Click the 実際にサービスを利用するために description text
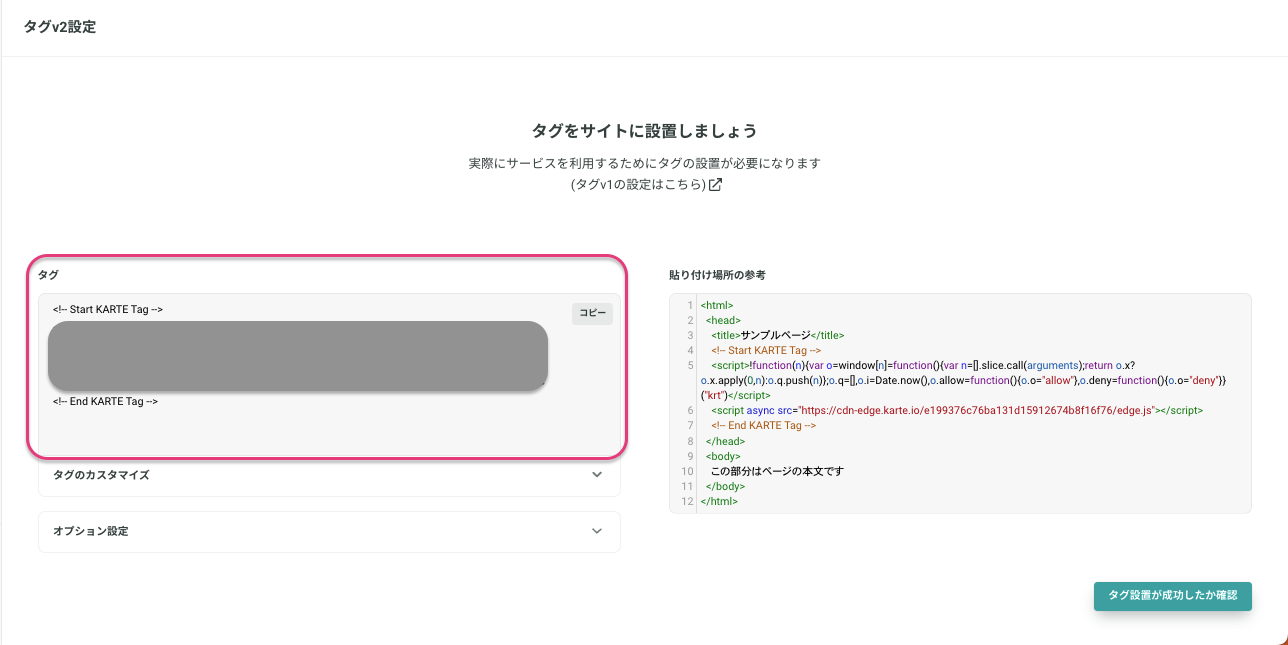 pos(644,163)
